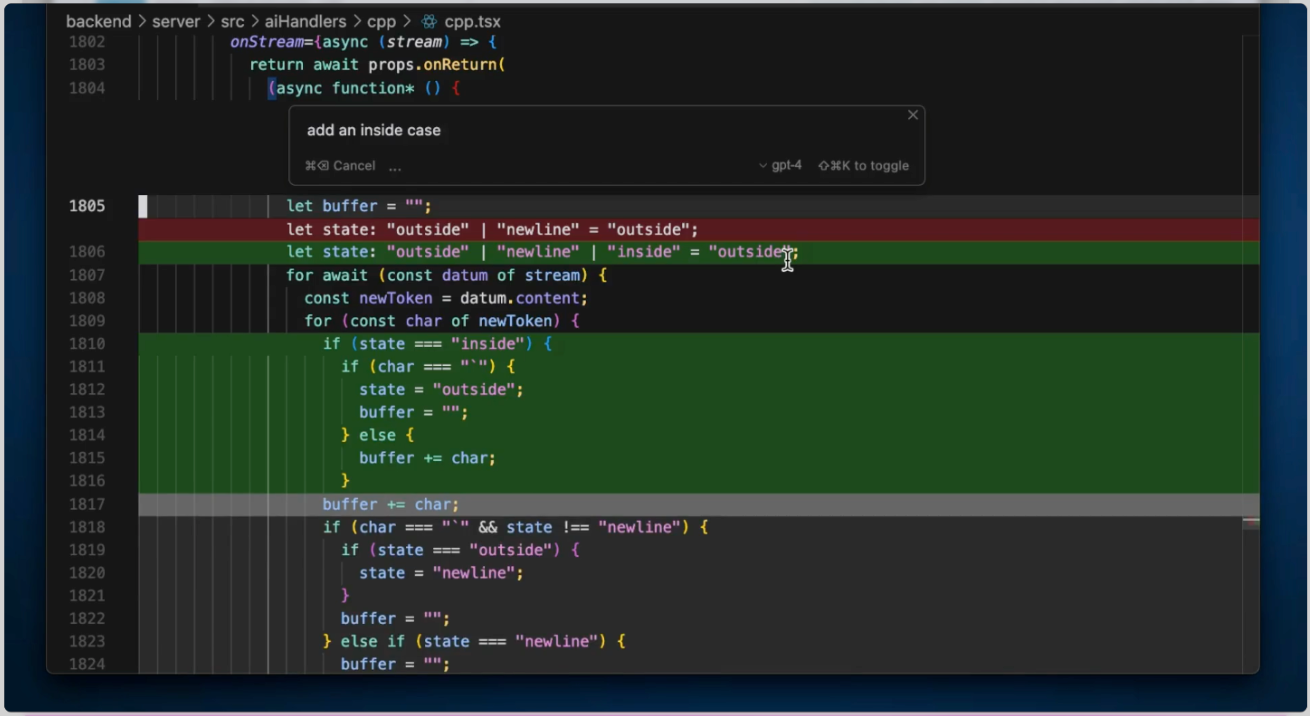Click the deleted red diff line
1310x716 pixels.
pos(698,229)
